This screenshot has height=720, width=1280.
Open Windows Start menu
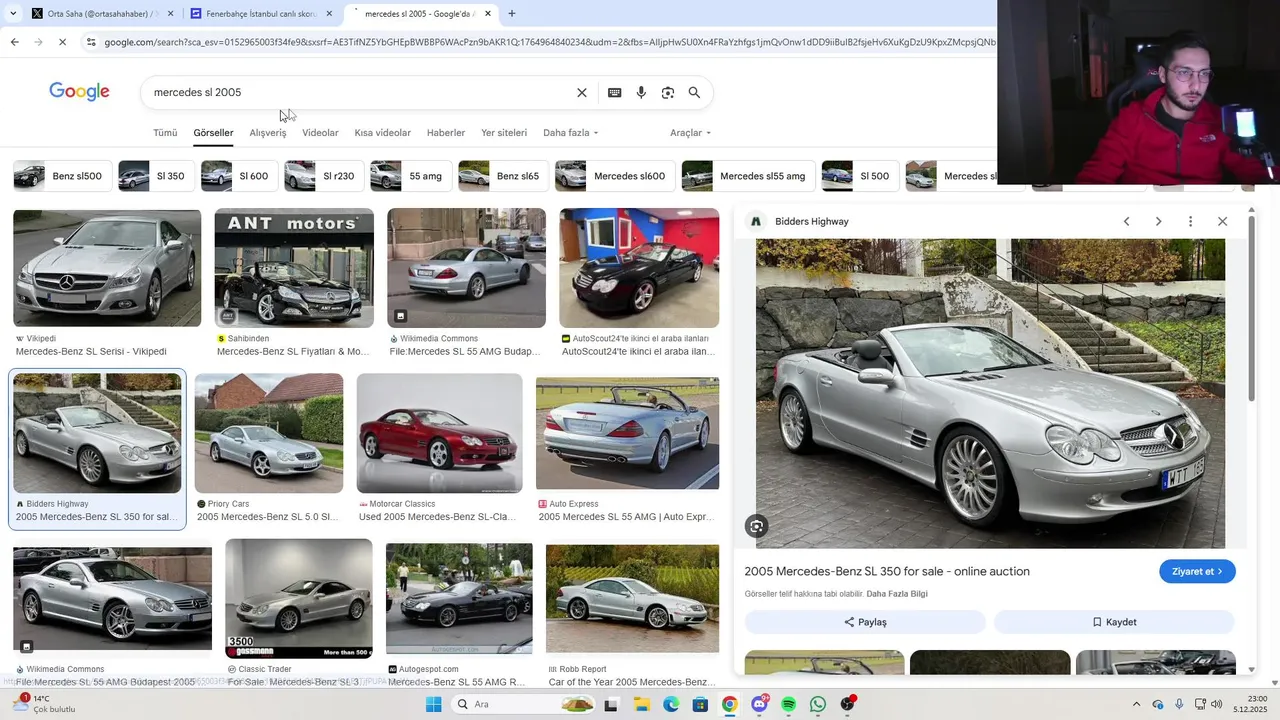tap(433, 704)
